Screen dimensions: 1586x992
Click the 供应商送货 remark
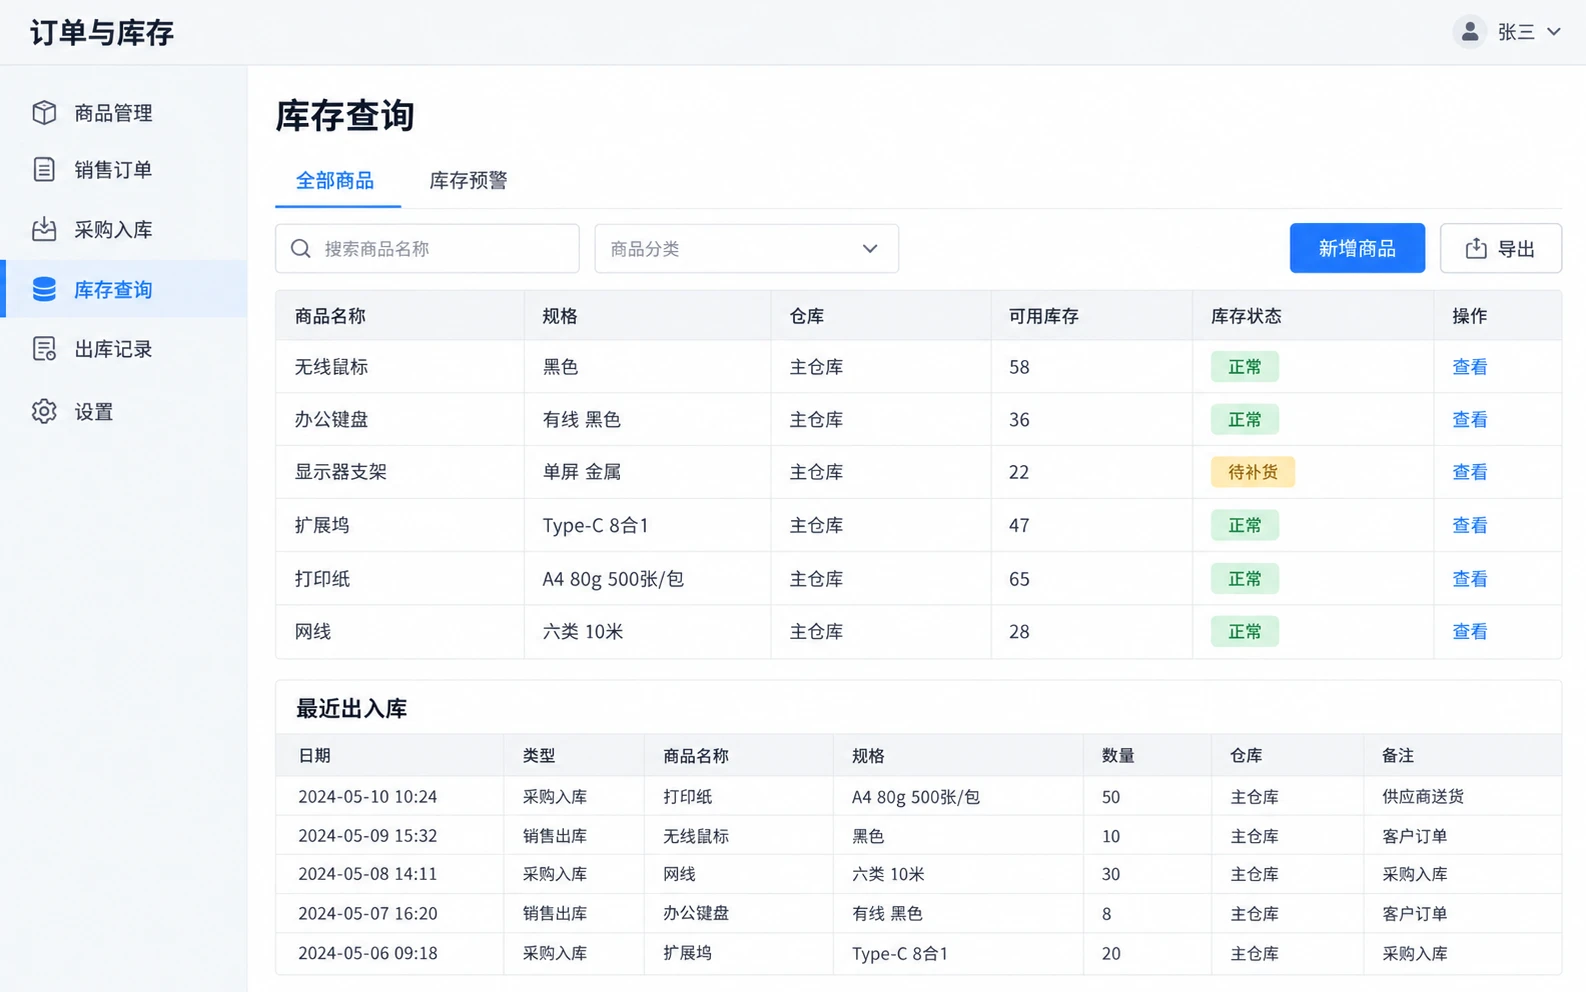coord(1423,797)
